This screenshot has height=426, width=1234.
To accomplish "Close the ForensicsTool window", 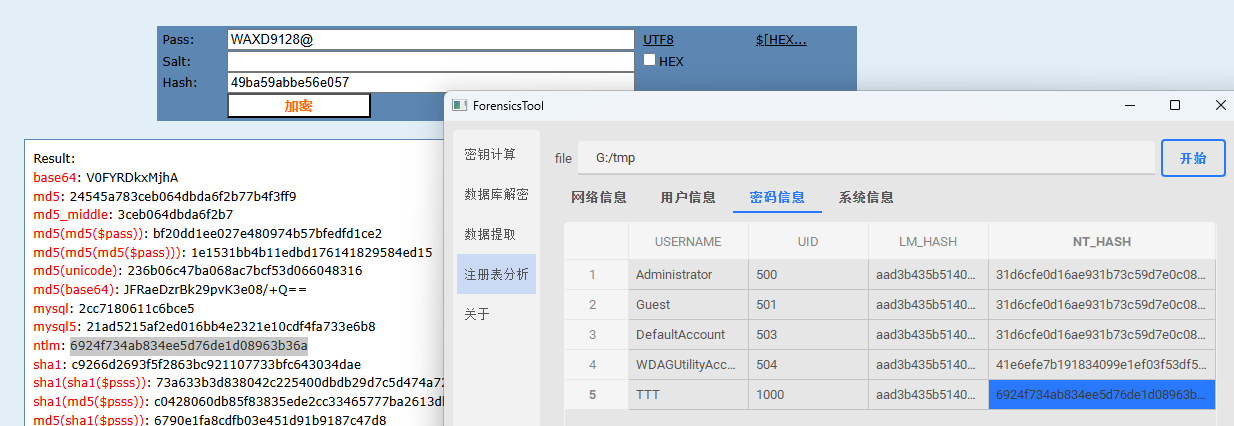I will pyautogui.click(x=1220, y=105).
